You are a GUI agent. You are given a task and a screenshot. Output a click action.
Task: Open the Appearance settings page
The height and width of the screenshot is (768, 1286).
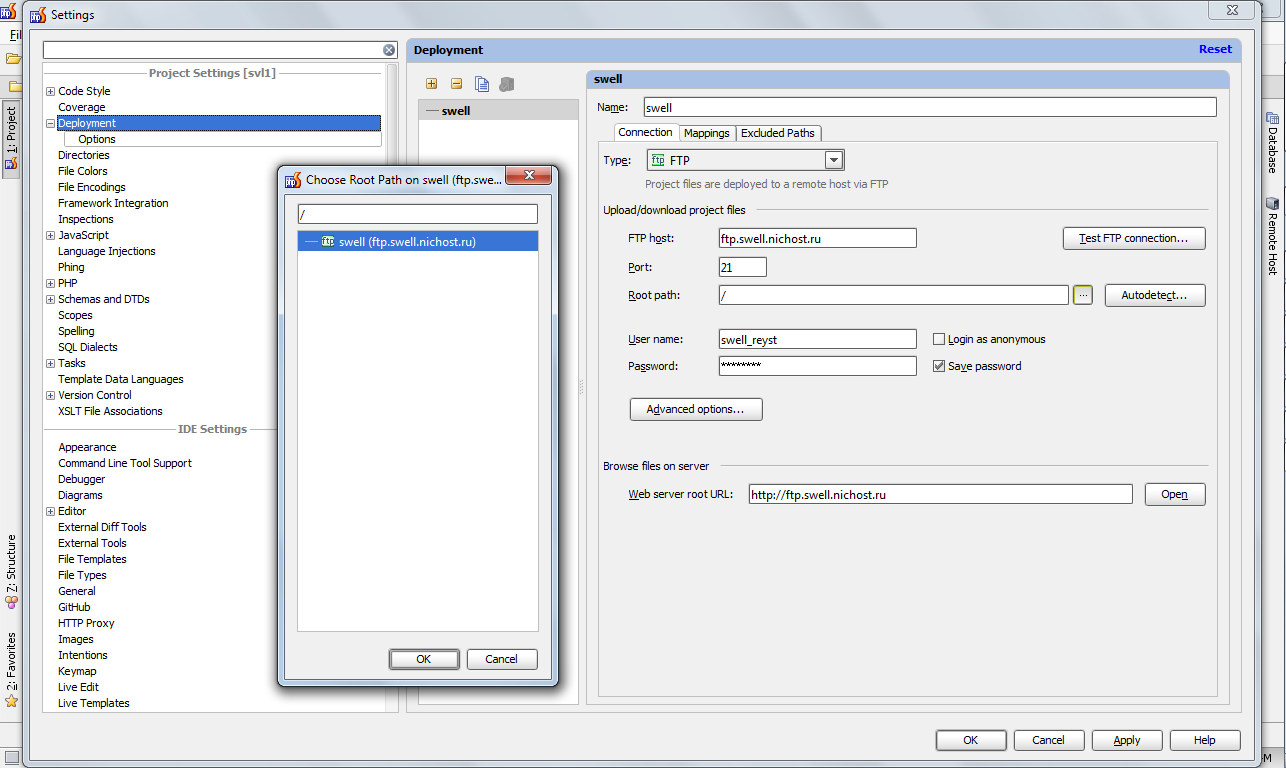tap(87, 447)
